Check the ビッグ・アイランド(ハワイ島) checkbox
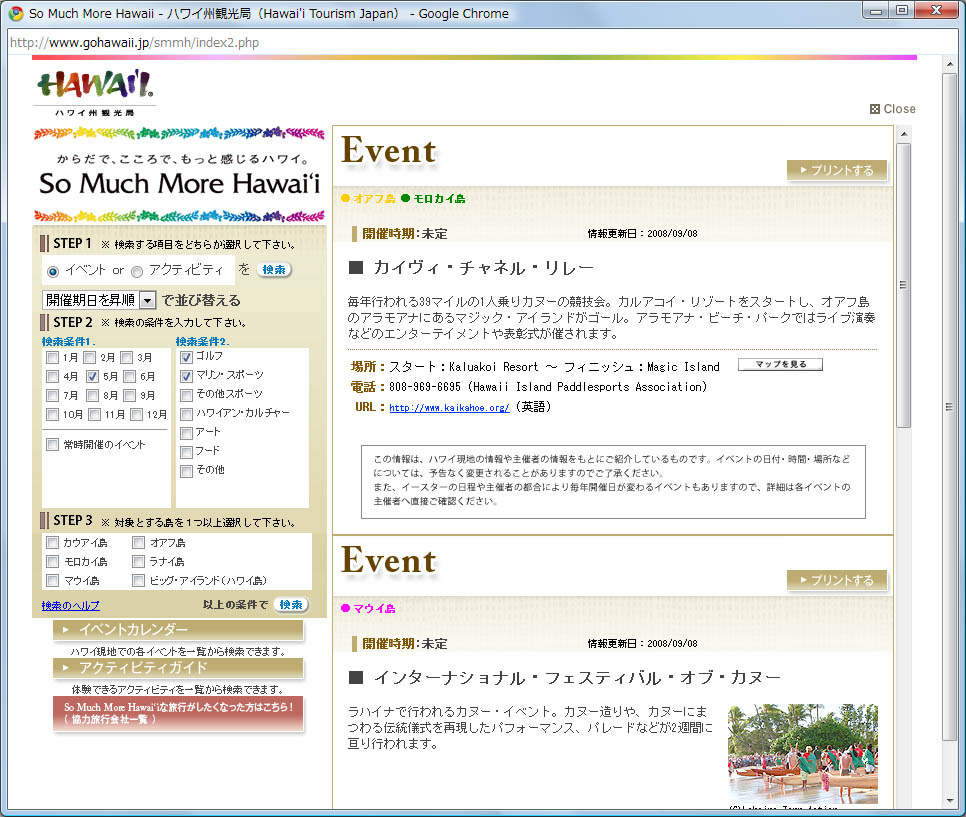This screenshot has width=966, height=817. [x=139, y=580]
